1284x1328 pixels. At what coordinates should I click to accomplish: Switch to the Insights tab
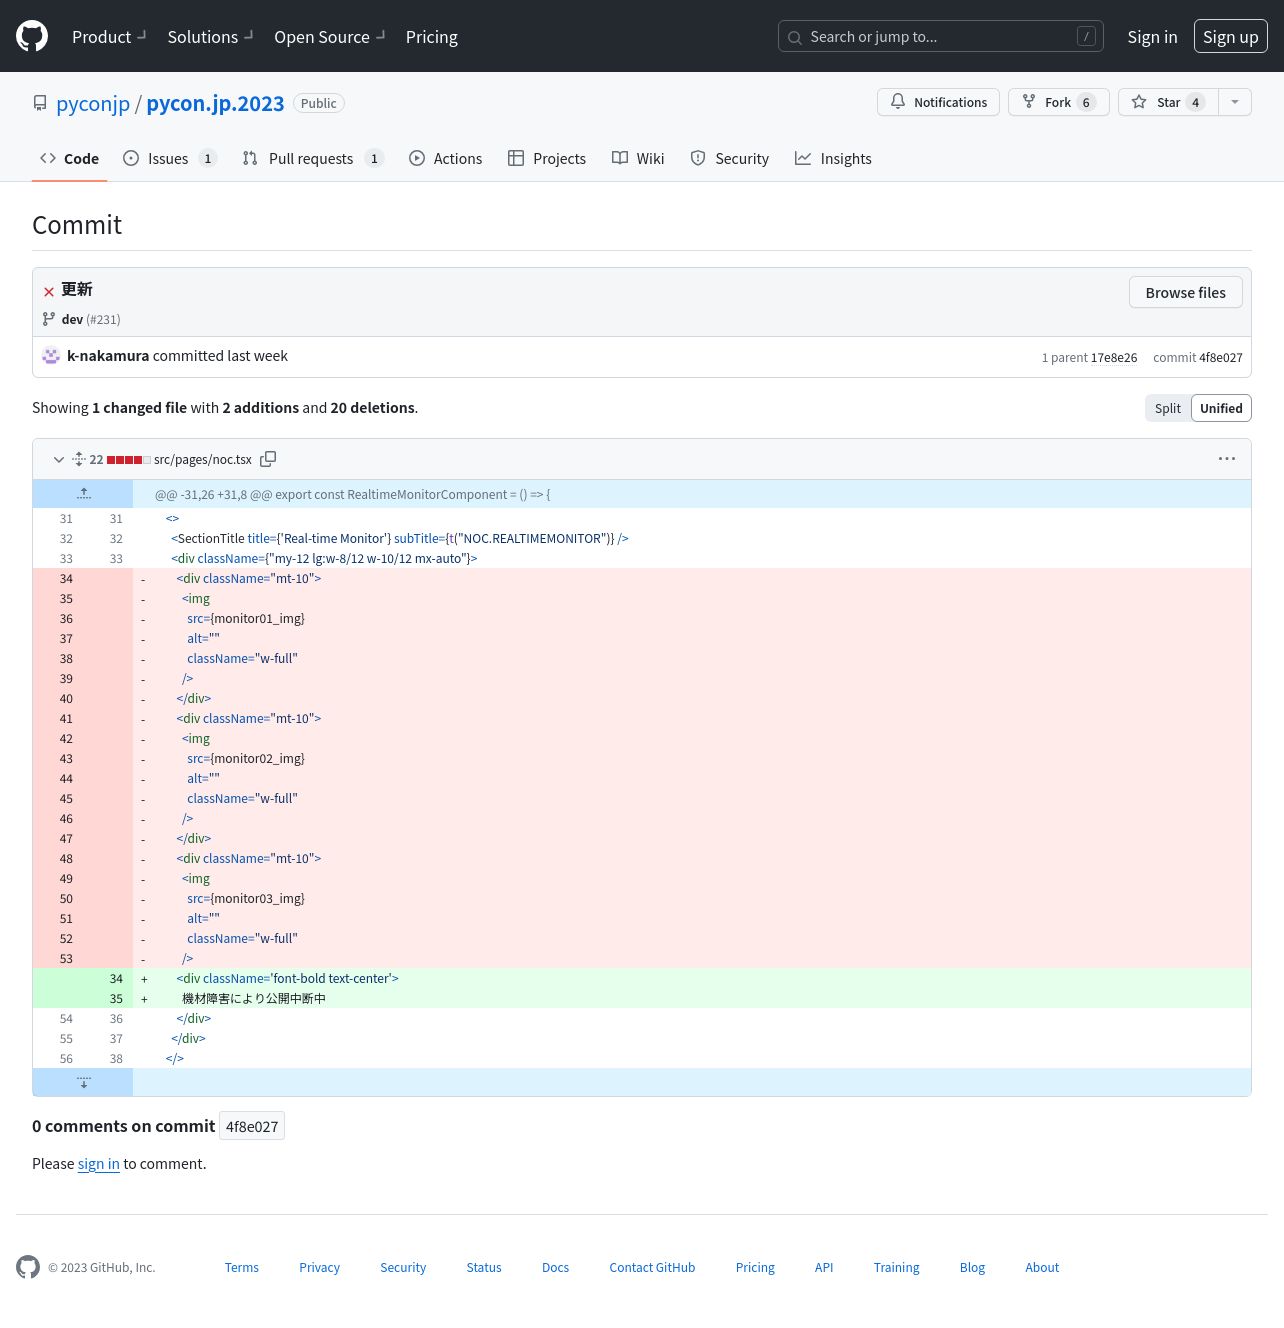click(x=833, y=158)
